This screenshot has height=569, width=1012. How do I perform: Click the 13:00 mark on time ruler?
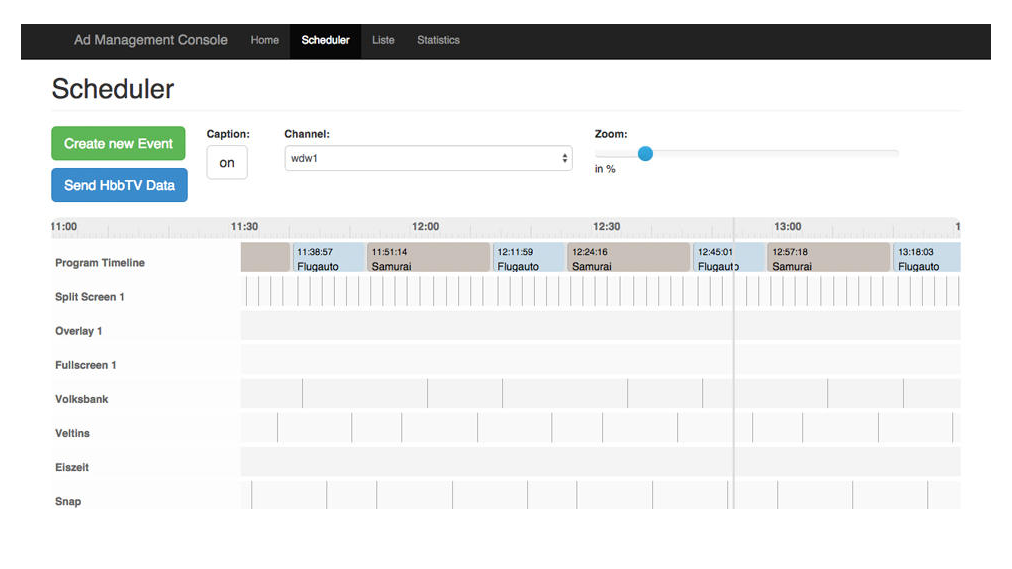(788, 226)
